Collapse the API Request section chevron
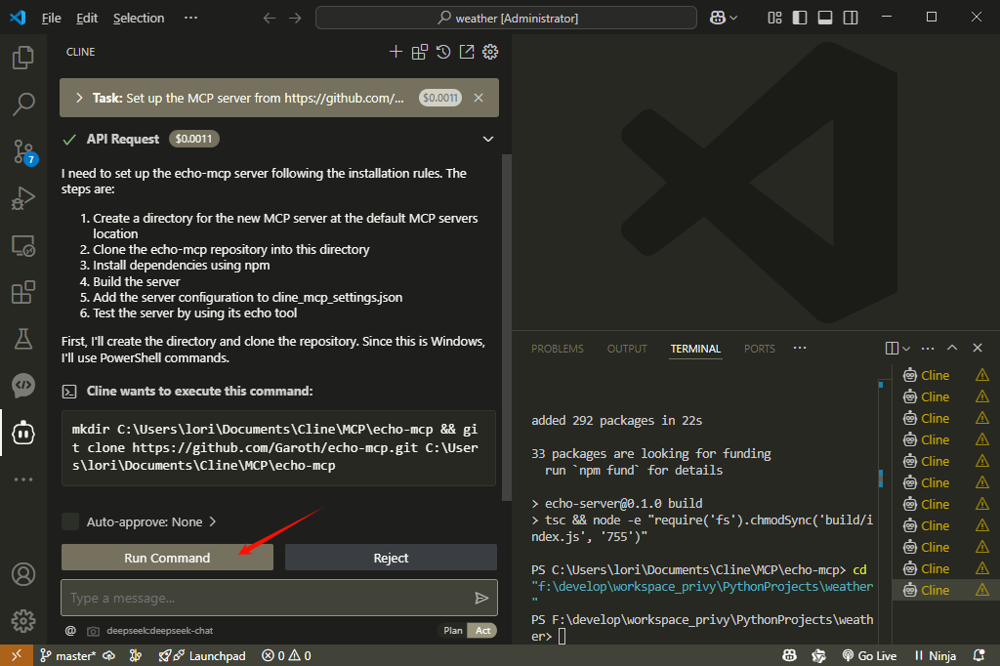This screenshot has height=666, width=1000. pos(488,139)
